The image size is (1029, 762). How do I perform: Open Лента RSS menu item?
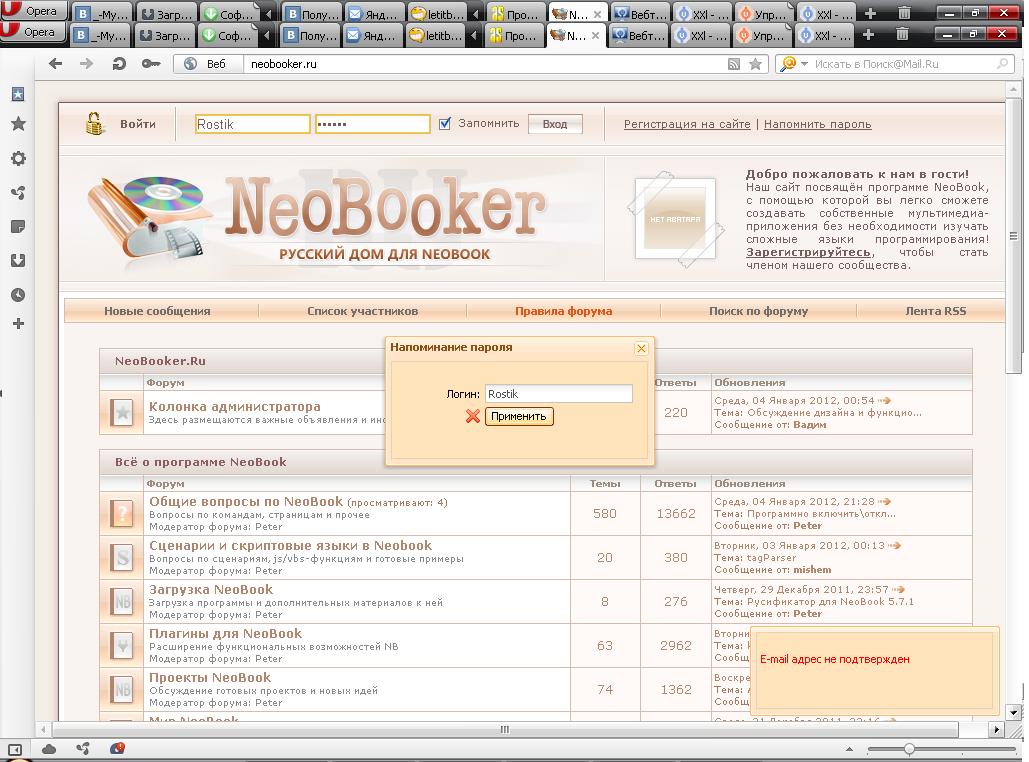coord(936,311)
